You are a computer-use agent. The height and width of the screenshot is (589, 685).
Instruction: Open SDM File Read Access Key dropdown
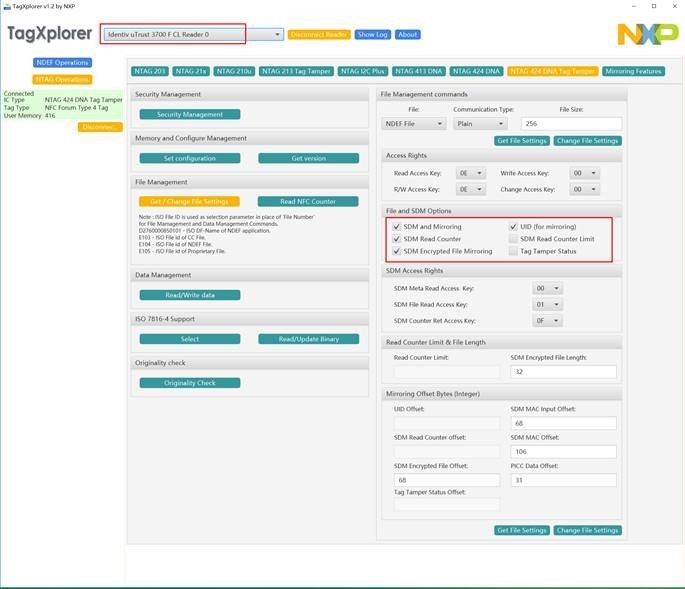point(547,304)
